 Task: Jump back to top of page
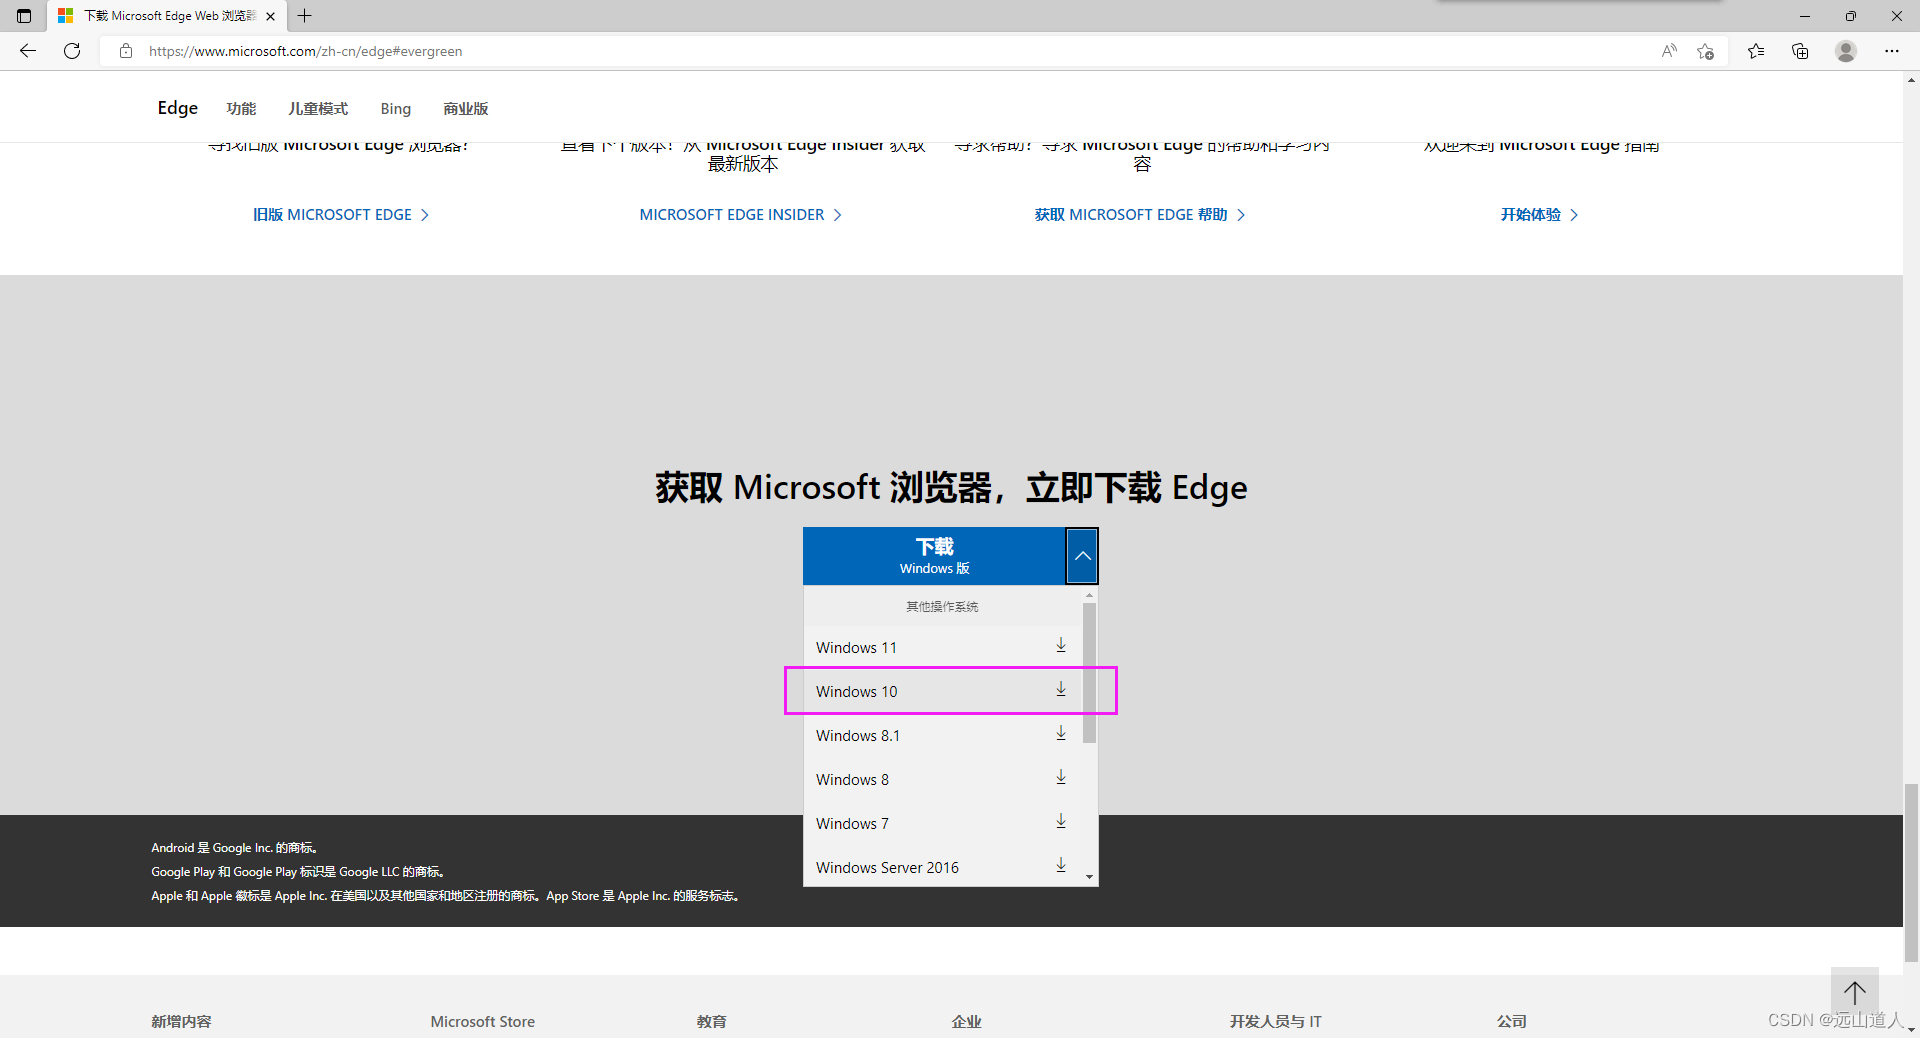(1855, 992)
